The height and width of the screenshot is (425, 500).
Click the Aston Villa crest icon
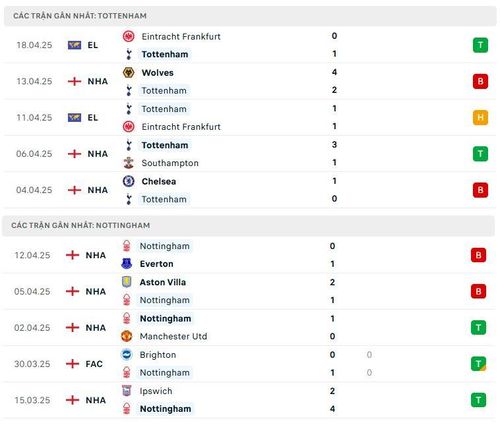127,282
